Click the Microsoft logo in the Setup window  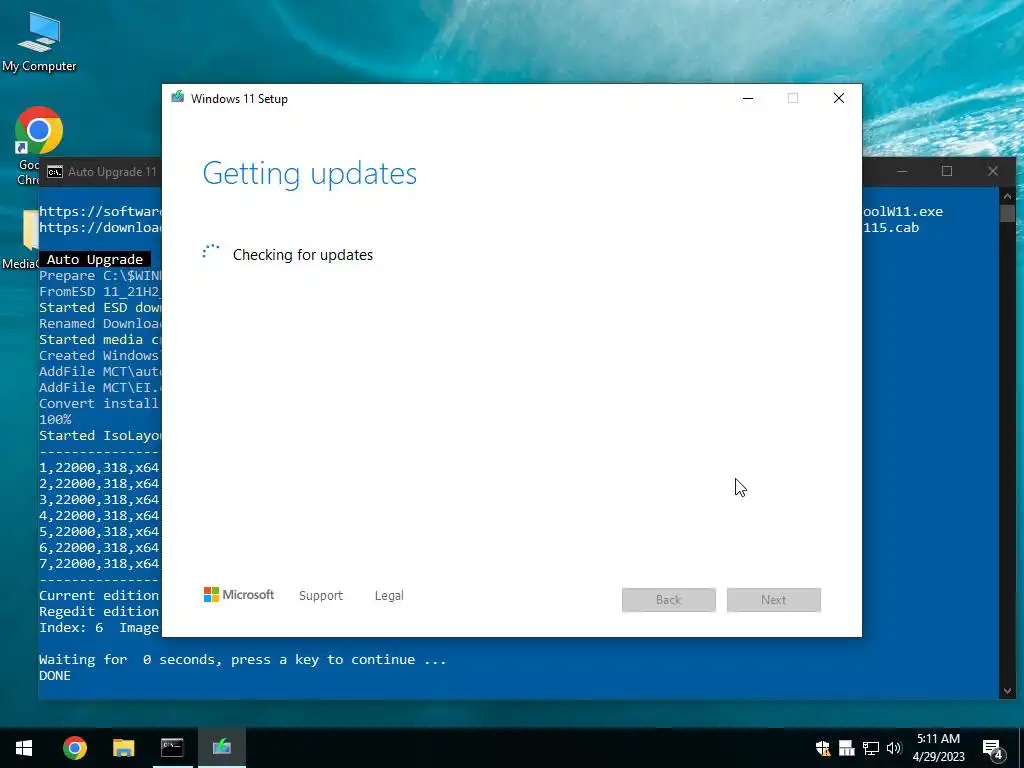point(239,595)
